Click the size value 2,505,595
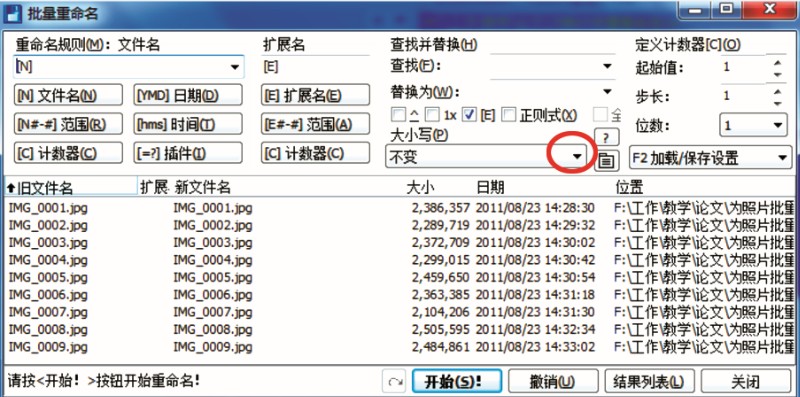The height and width of the screenshot is (397, 800). pos(441,330)
